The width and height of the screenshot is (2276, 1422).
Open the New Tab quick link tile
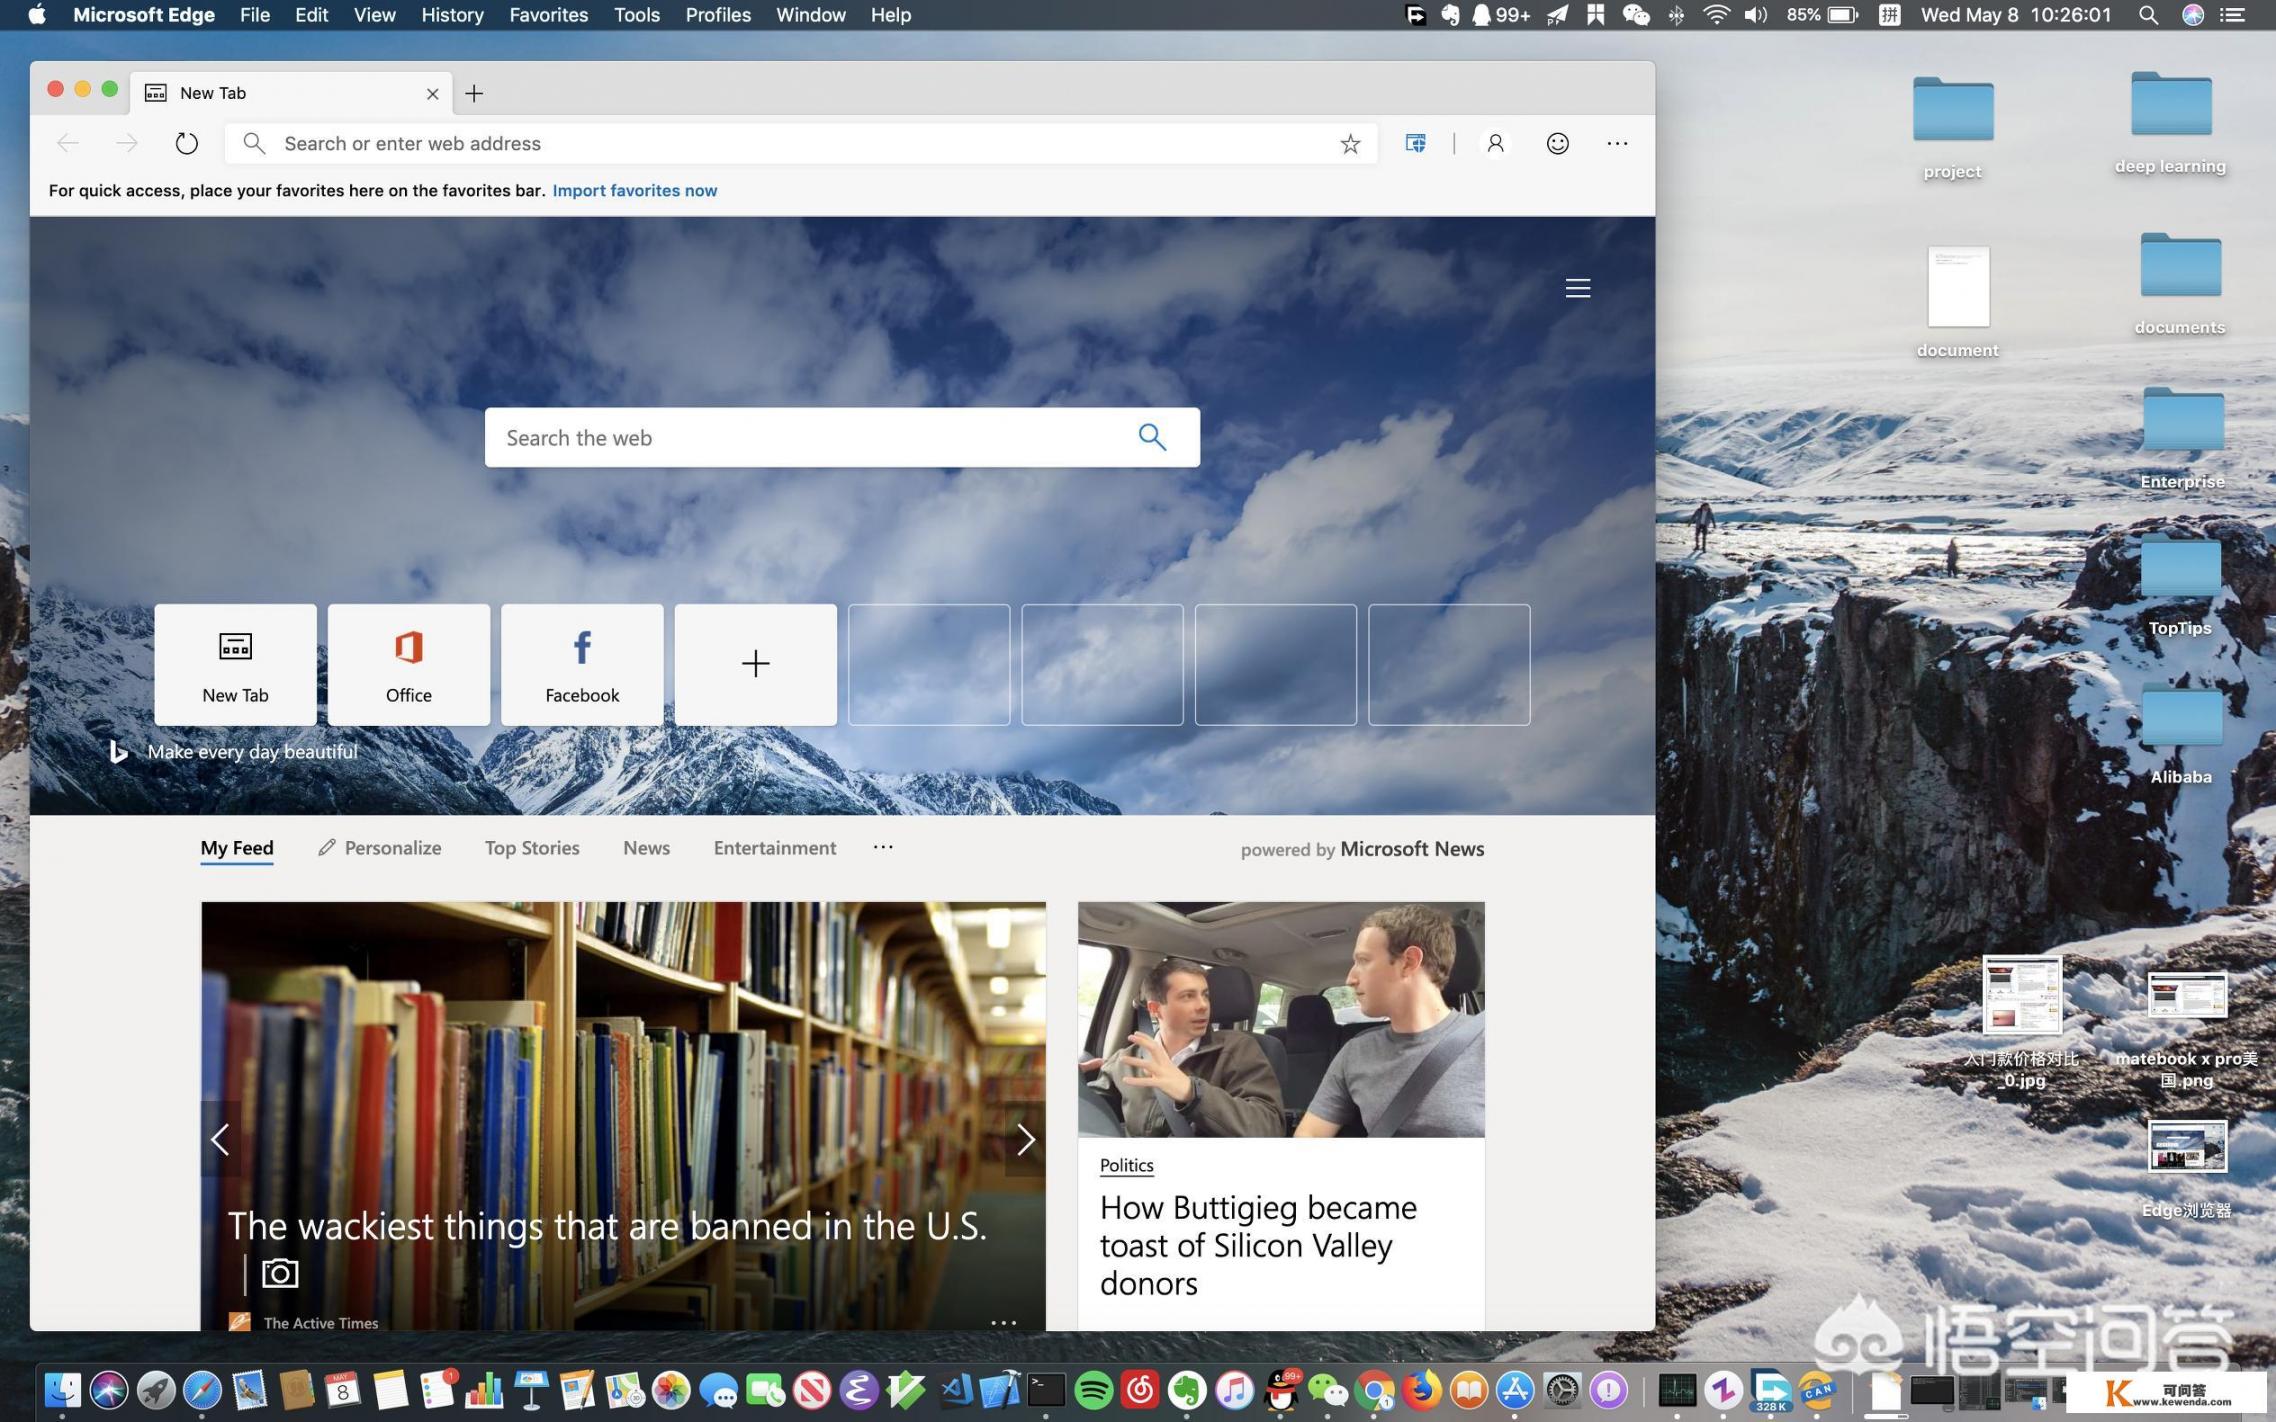[235, 664]
